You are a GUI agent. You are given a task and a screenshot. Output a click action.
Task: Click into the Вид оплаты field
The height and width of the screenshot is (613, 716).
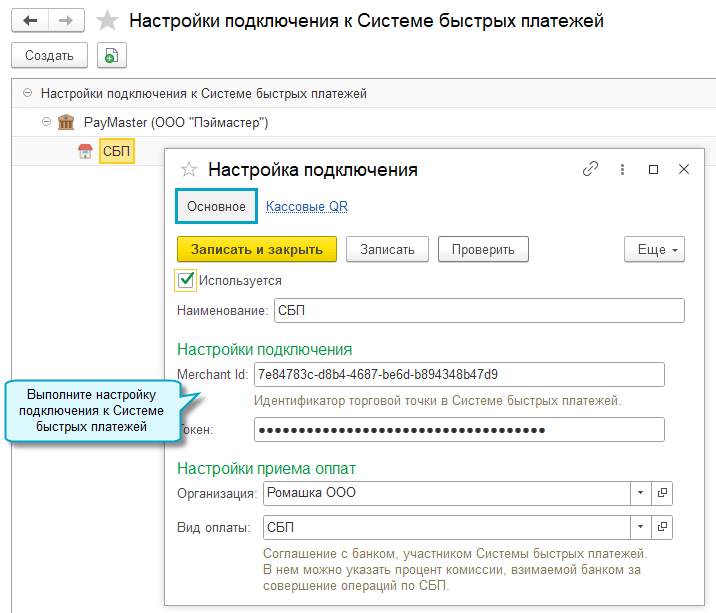(447, 527)
